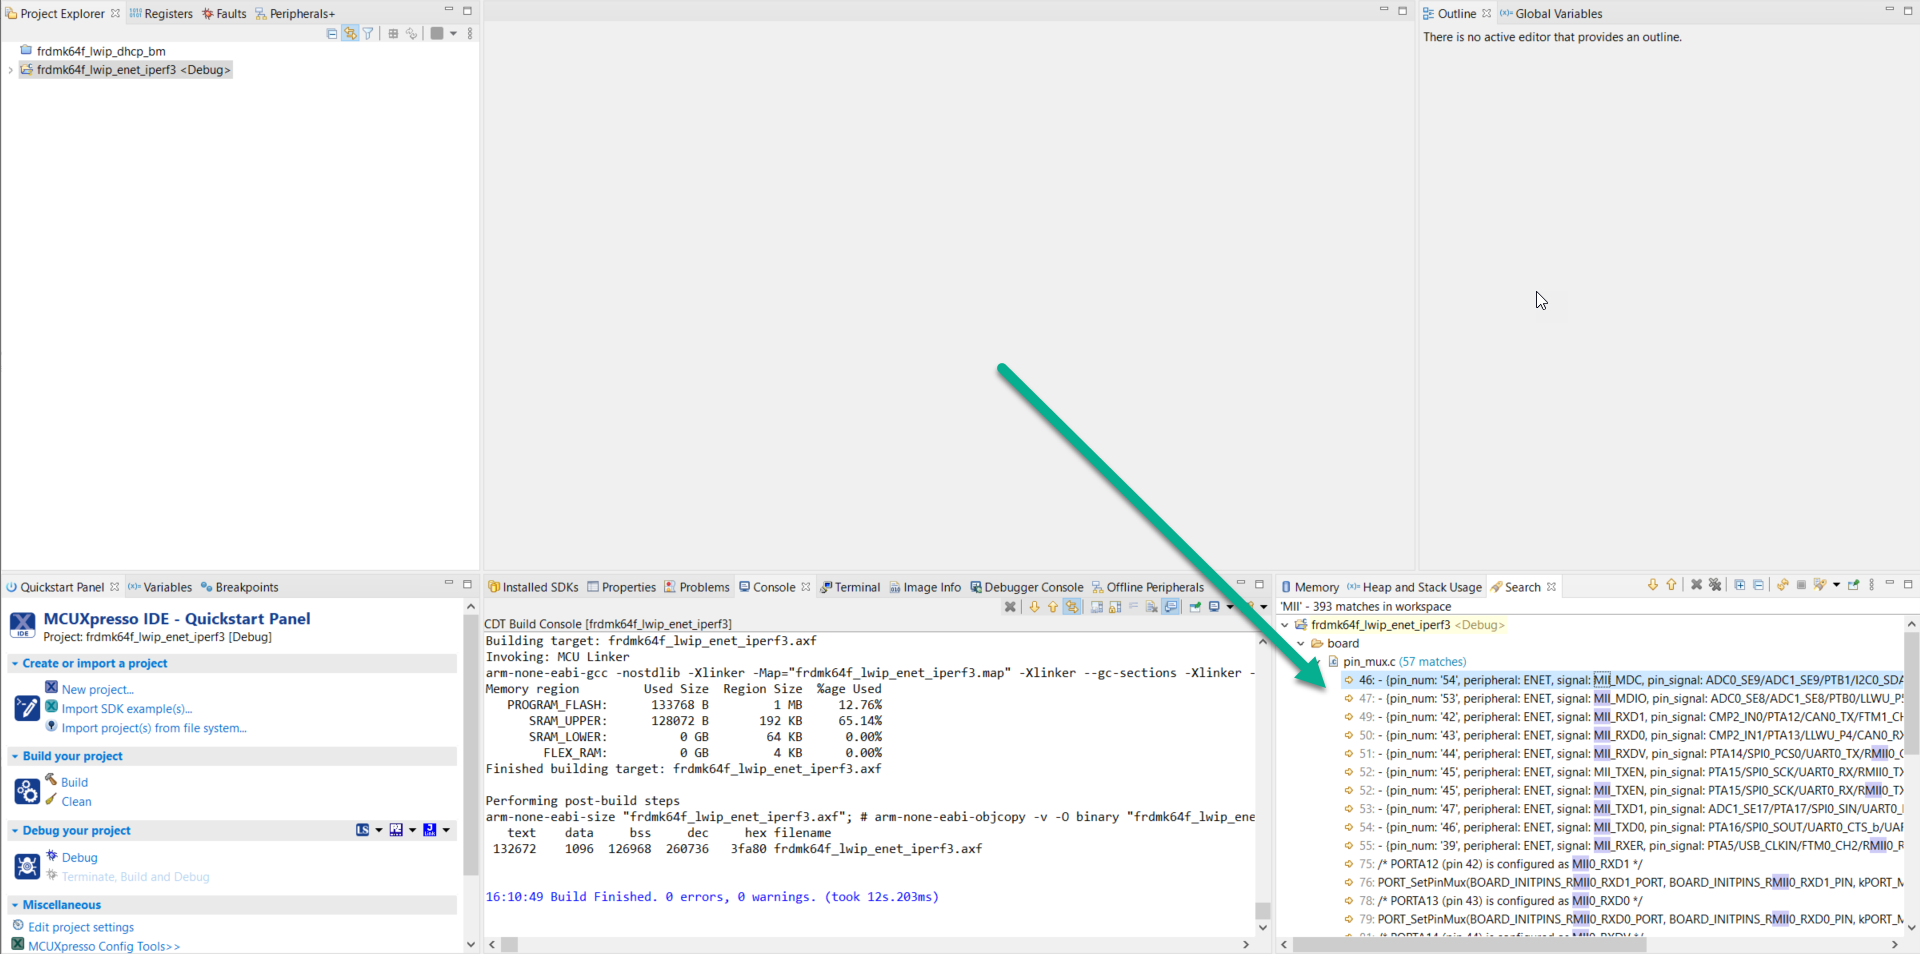Expand the frdmk64f_lwip_enet_iperf3 project node
Screen dimensions: 1920x954
(12, 70)
